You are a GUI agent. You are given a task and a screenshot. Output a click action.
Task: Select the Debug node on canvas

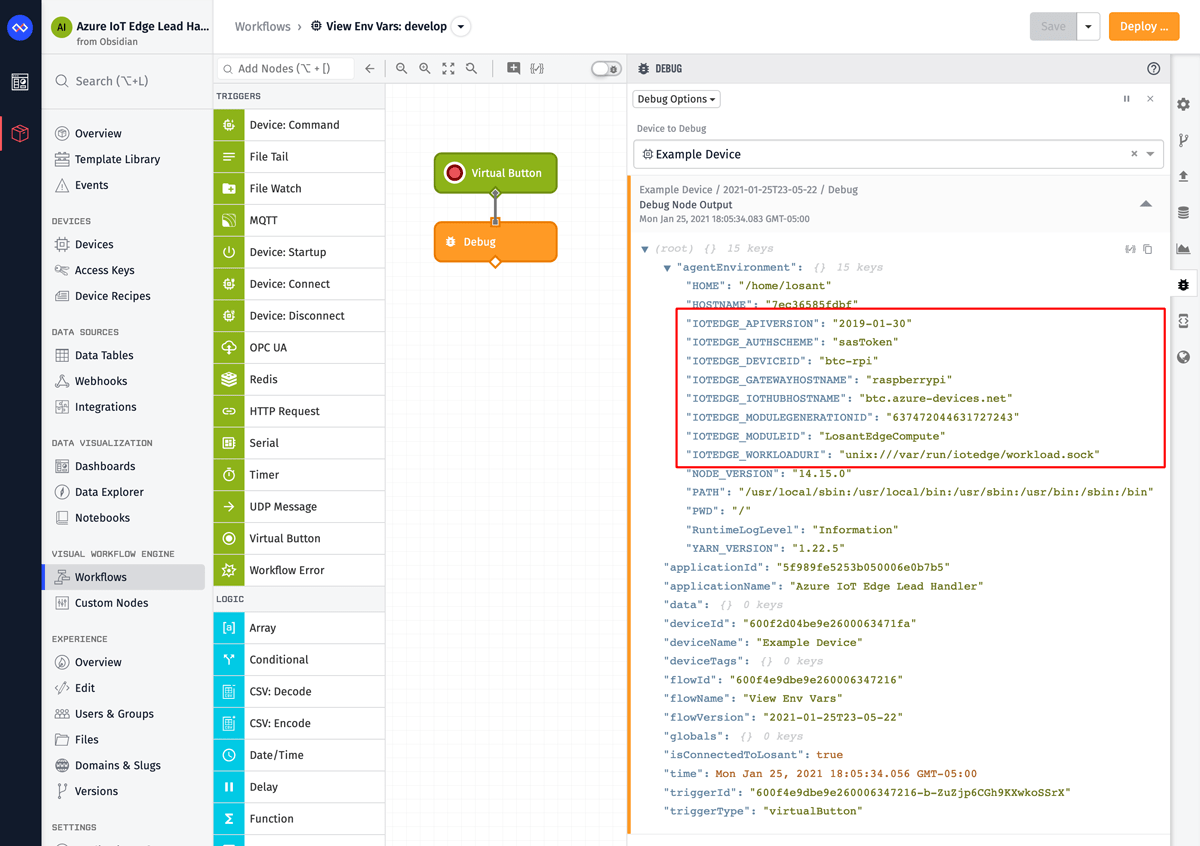pos(495,242)
